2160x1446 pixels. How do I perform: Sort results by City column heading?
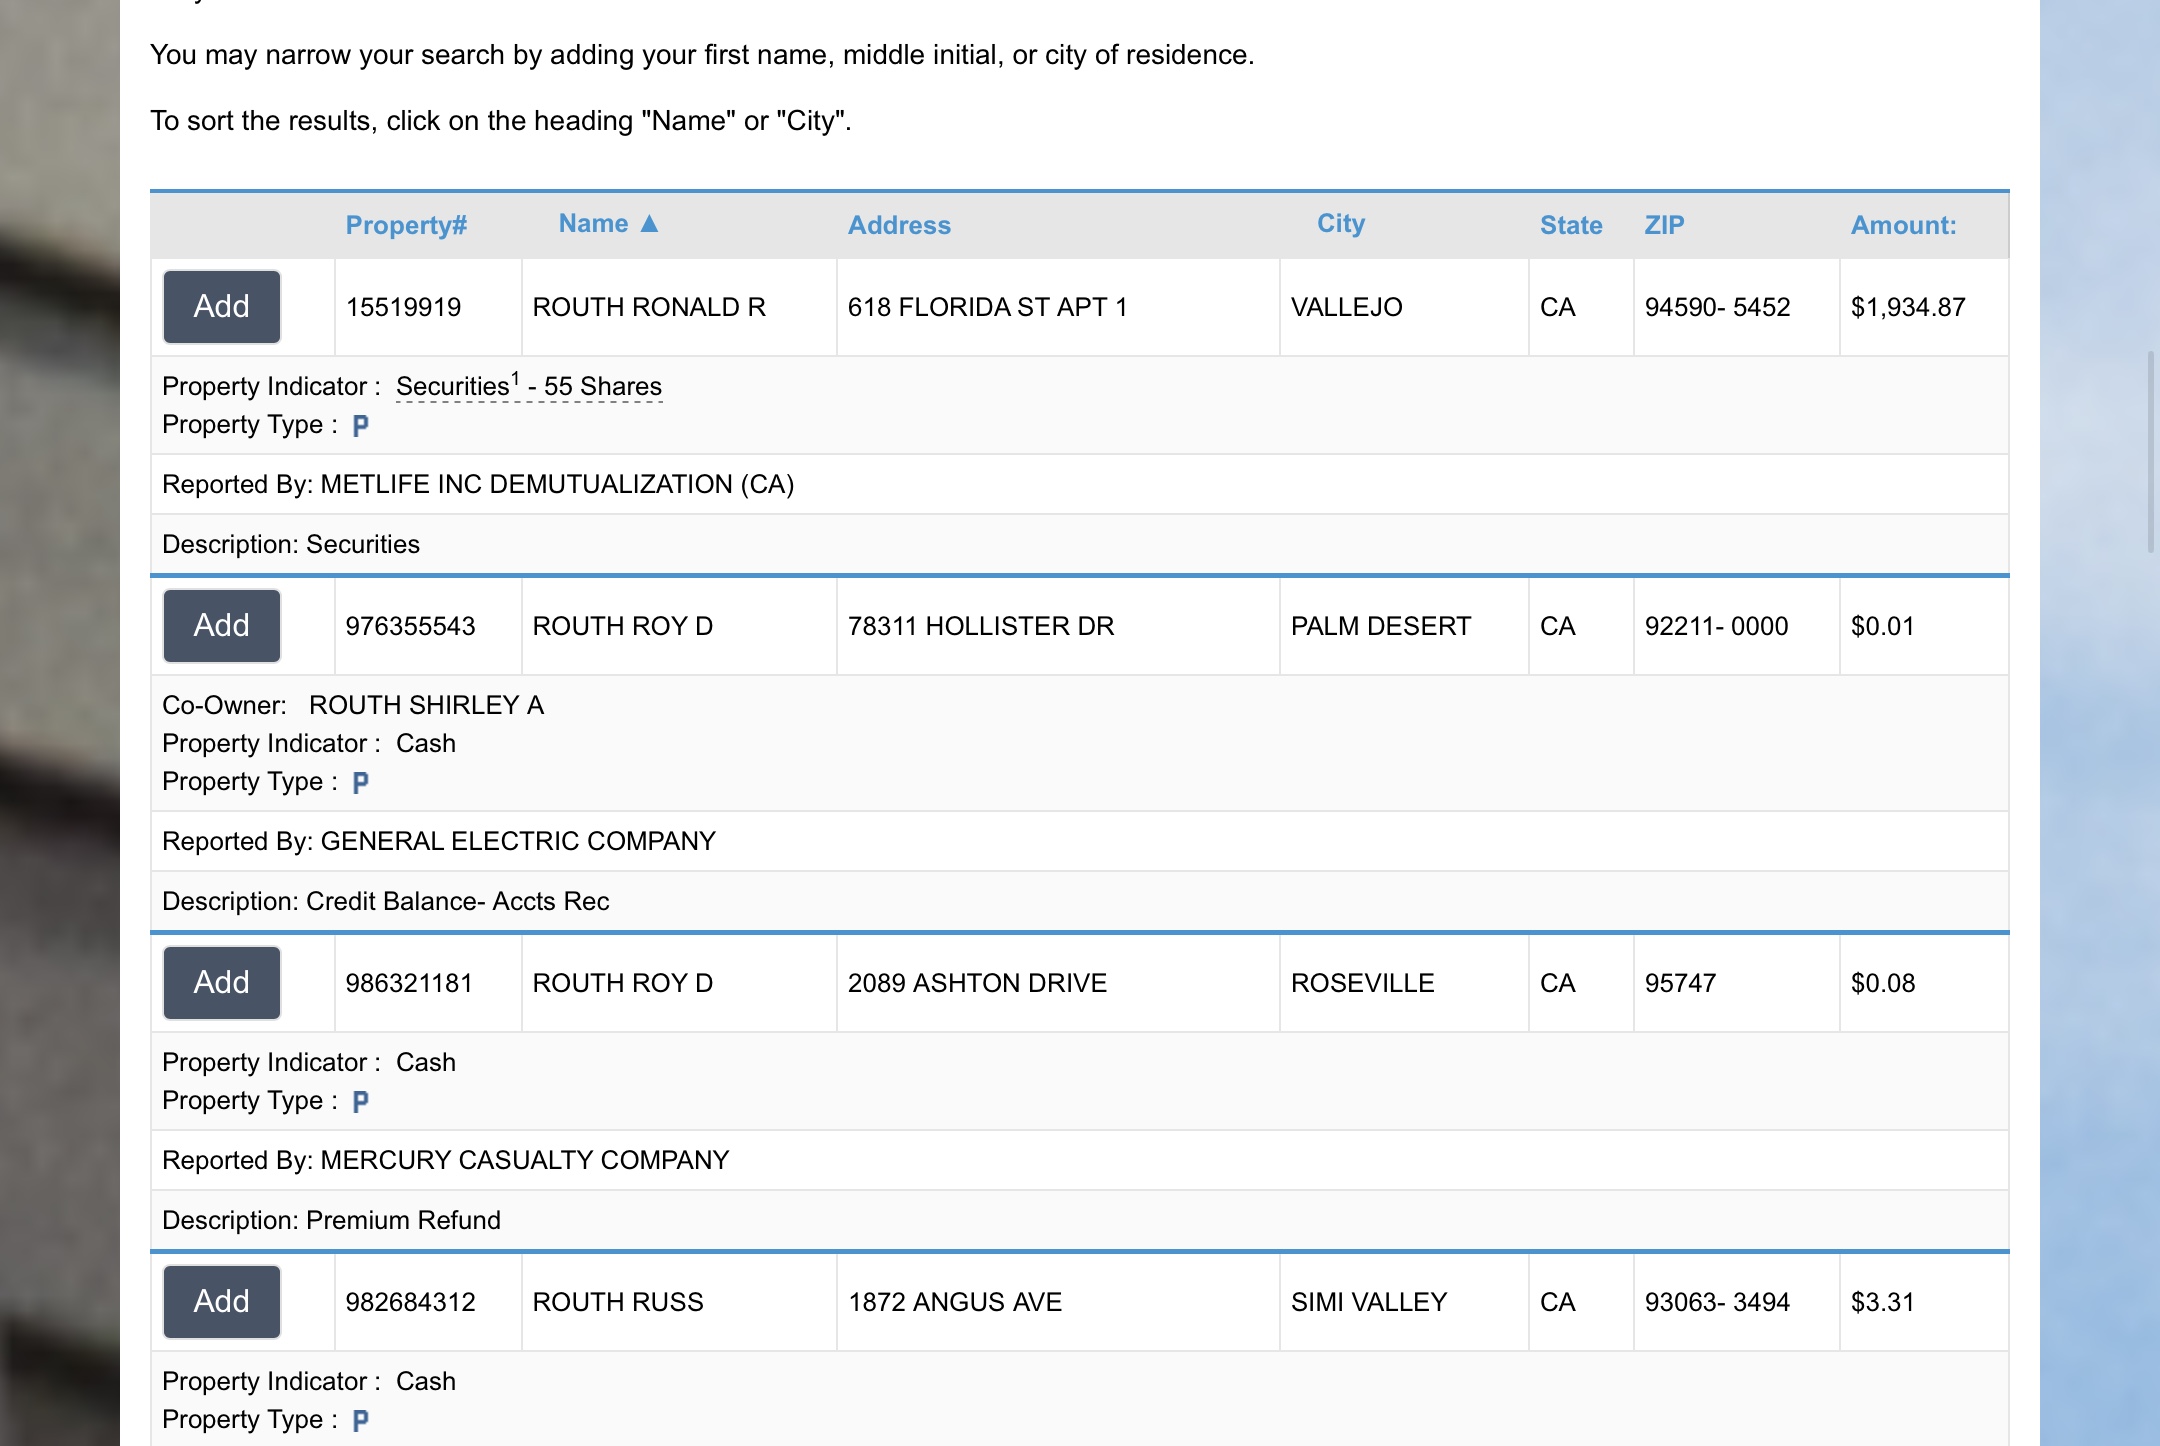tap(1340, 224)
